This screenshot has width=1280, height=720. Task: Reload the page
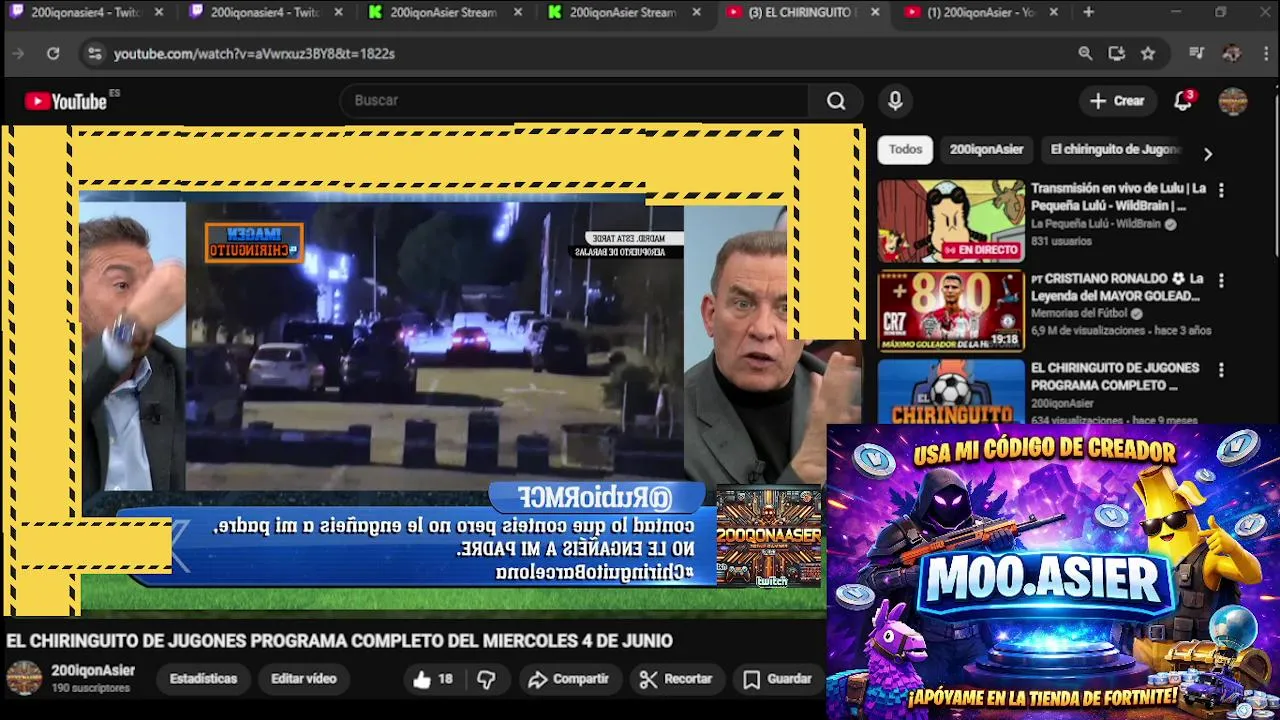pos(53,53)
